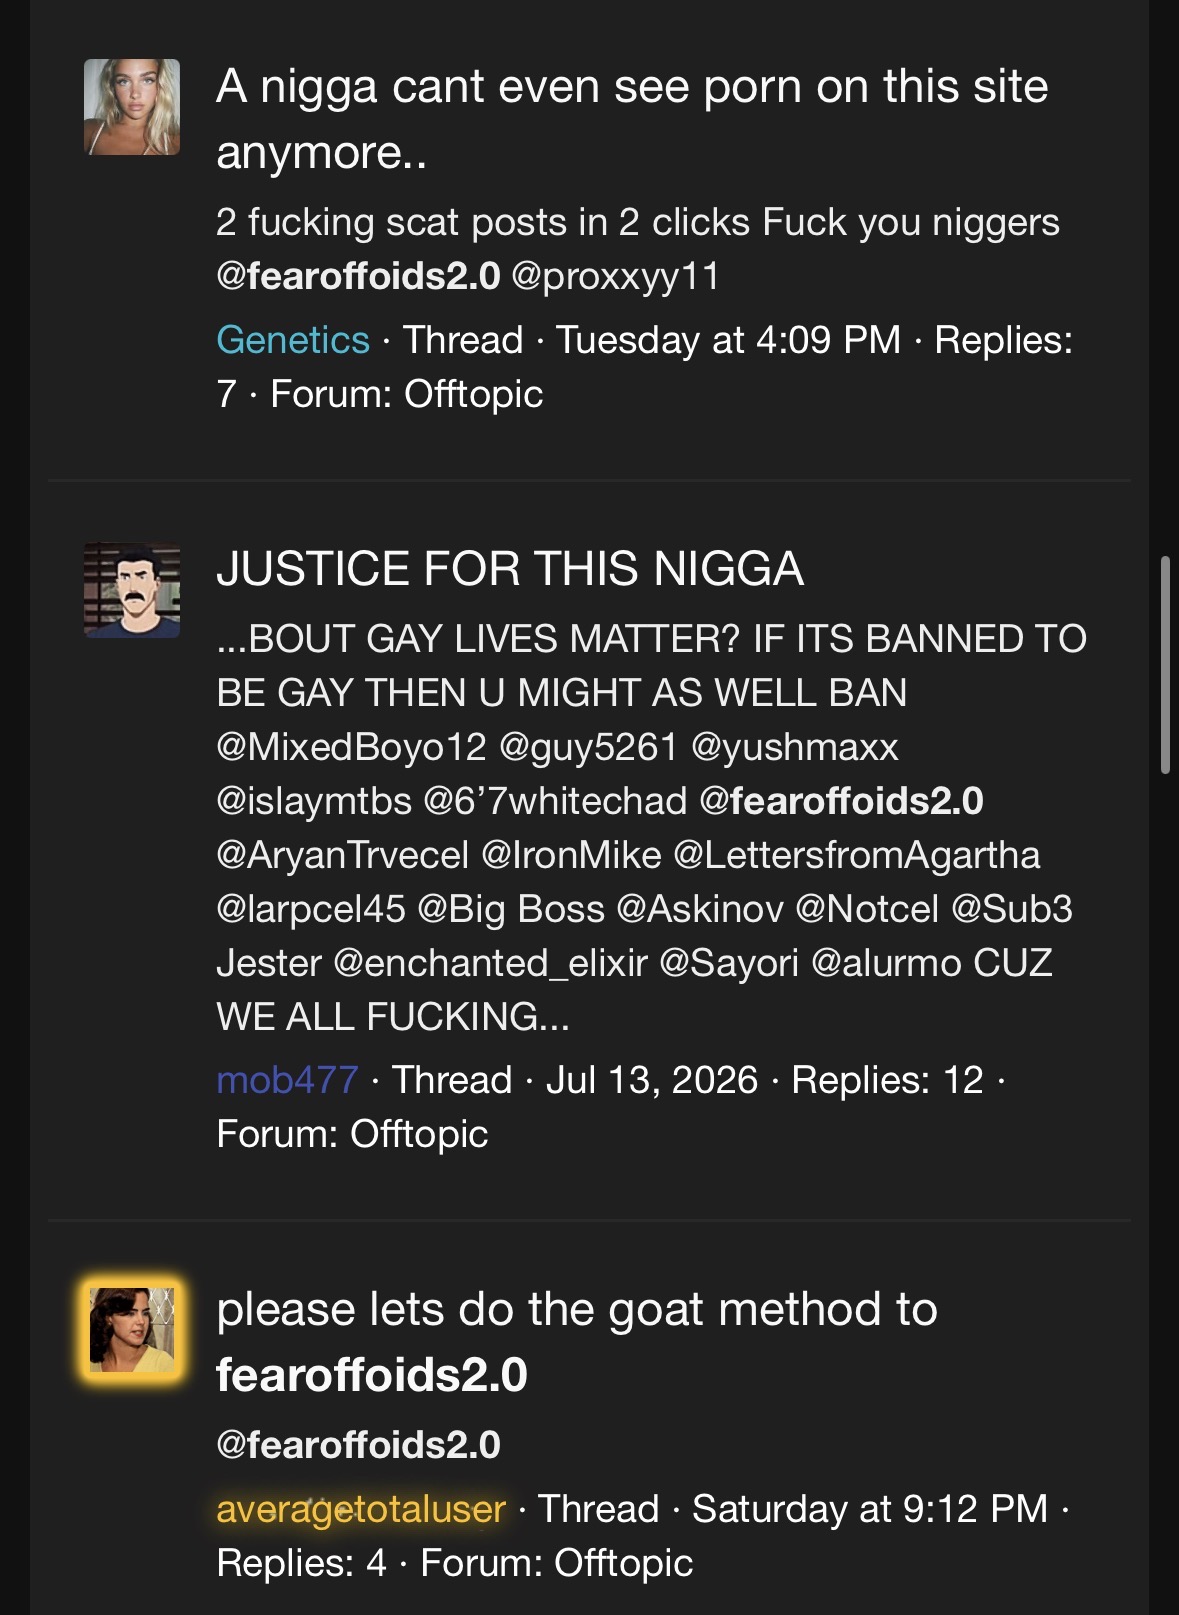This screenshot has width=1179, height=1615.
Task: Open the yellow-glowing avatar of averagetotaluser
Action: click(x=132, y=1330)
